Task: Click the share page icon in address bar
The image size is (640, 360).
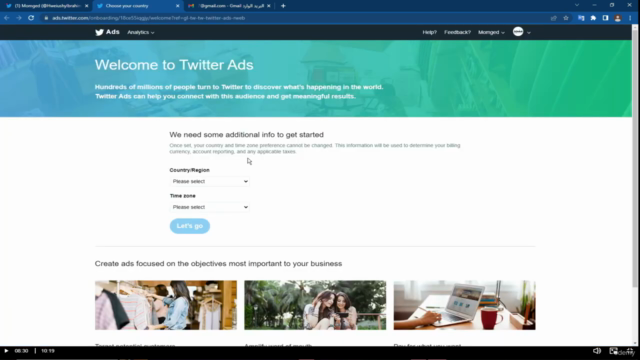Action: 553,18
